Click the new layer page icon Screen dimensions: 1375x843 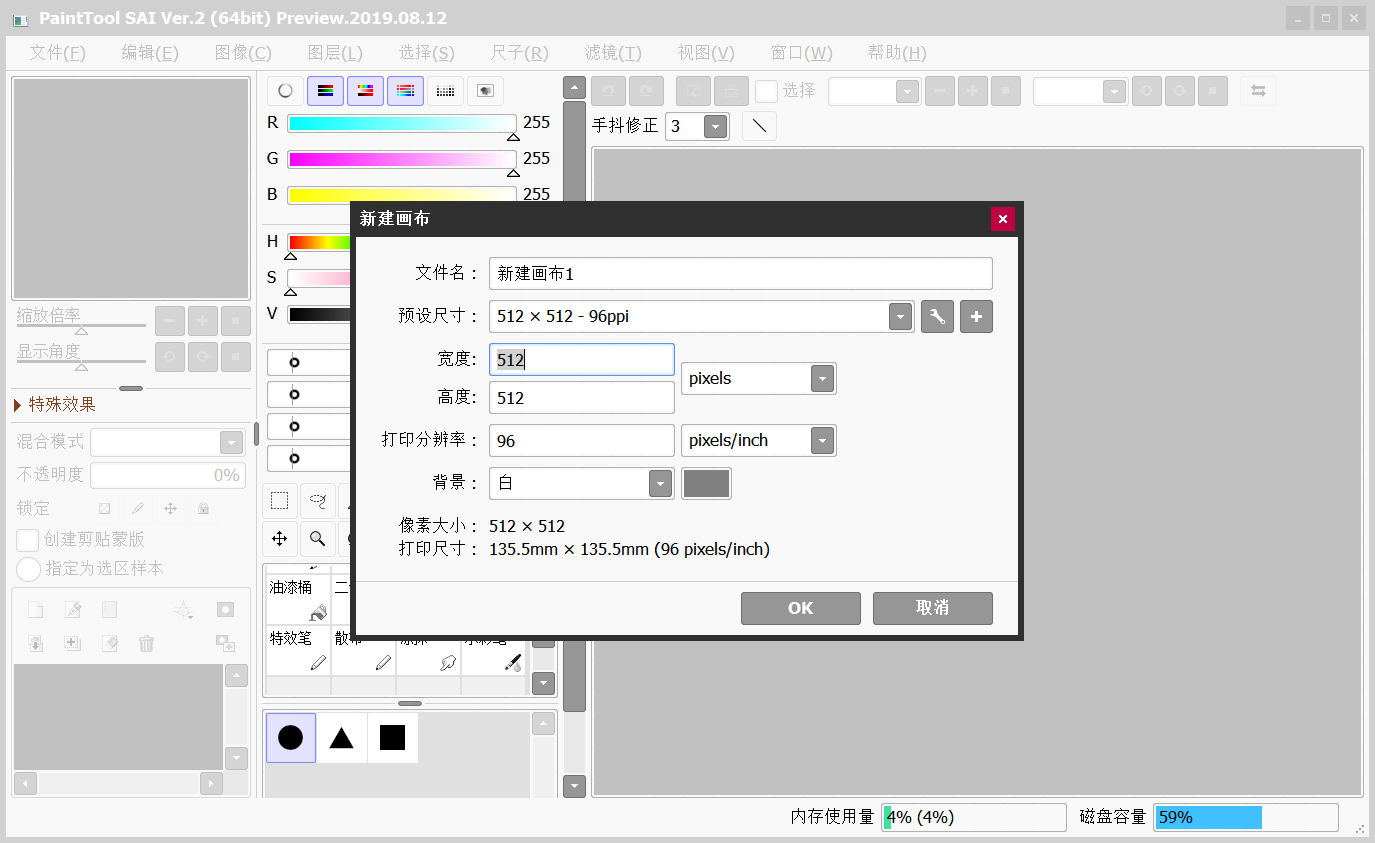[x=35, y=610]
